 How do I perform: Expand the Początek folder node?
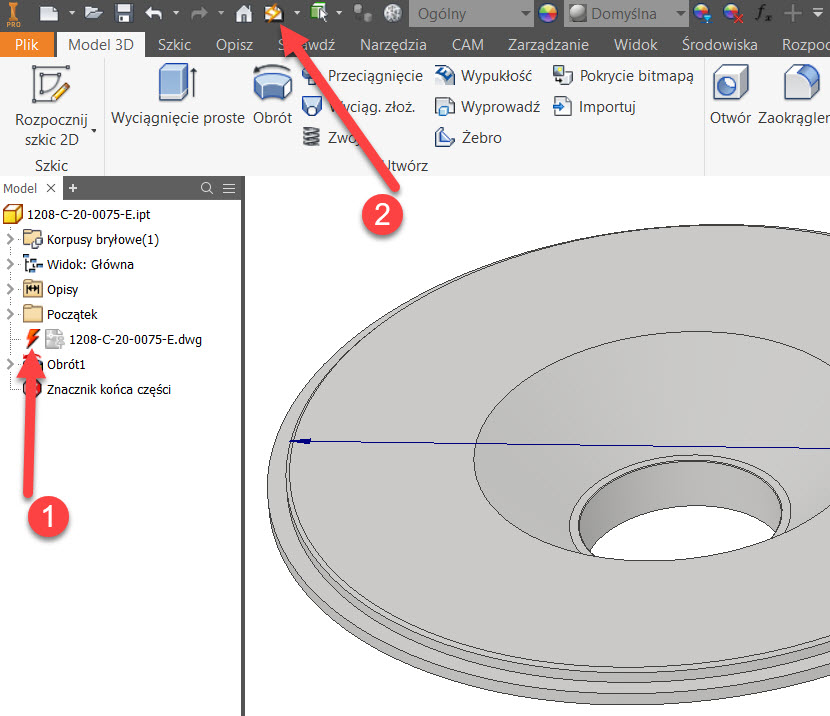click(10, 315)
